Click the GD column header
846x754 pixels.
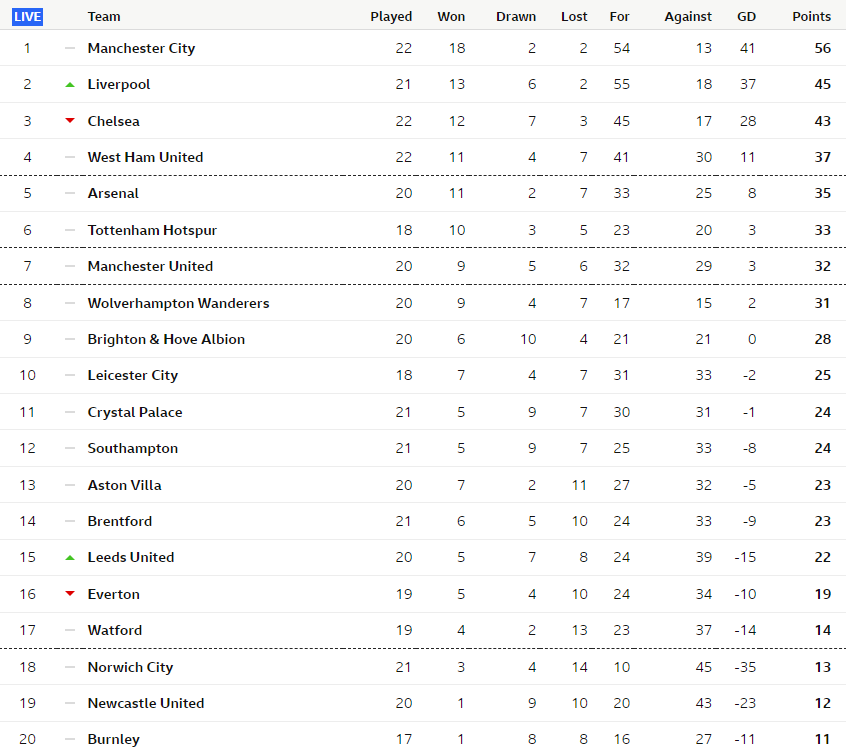click(747, 17)
